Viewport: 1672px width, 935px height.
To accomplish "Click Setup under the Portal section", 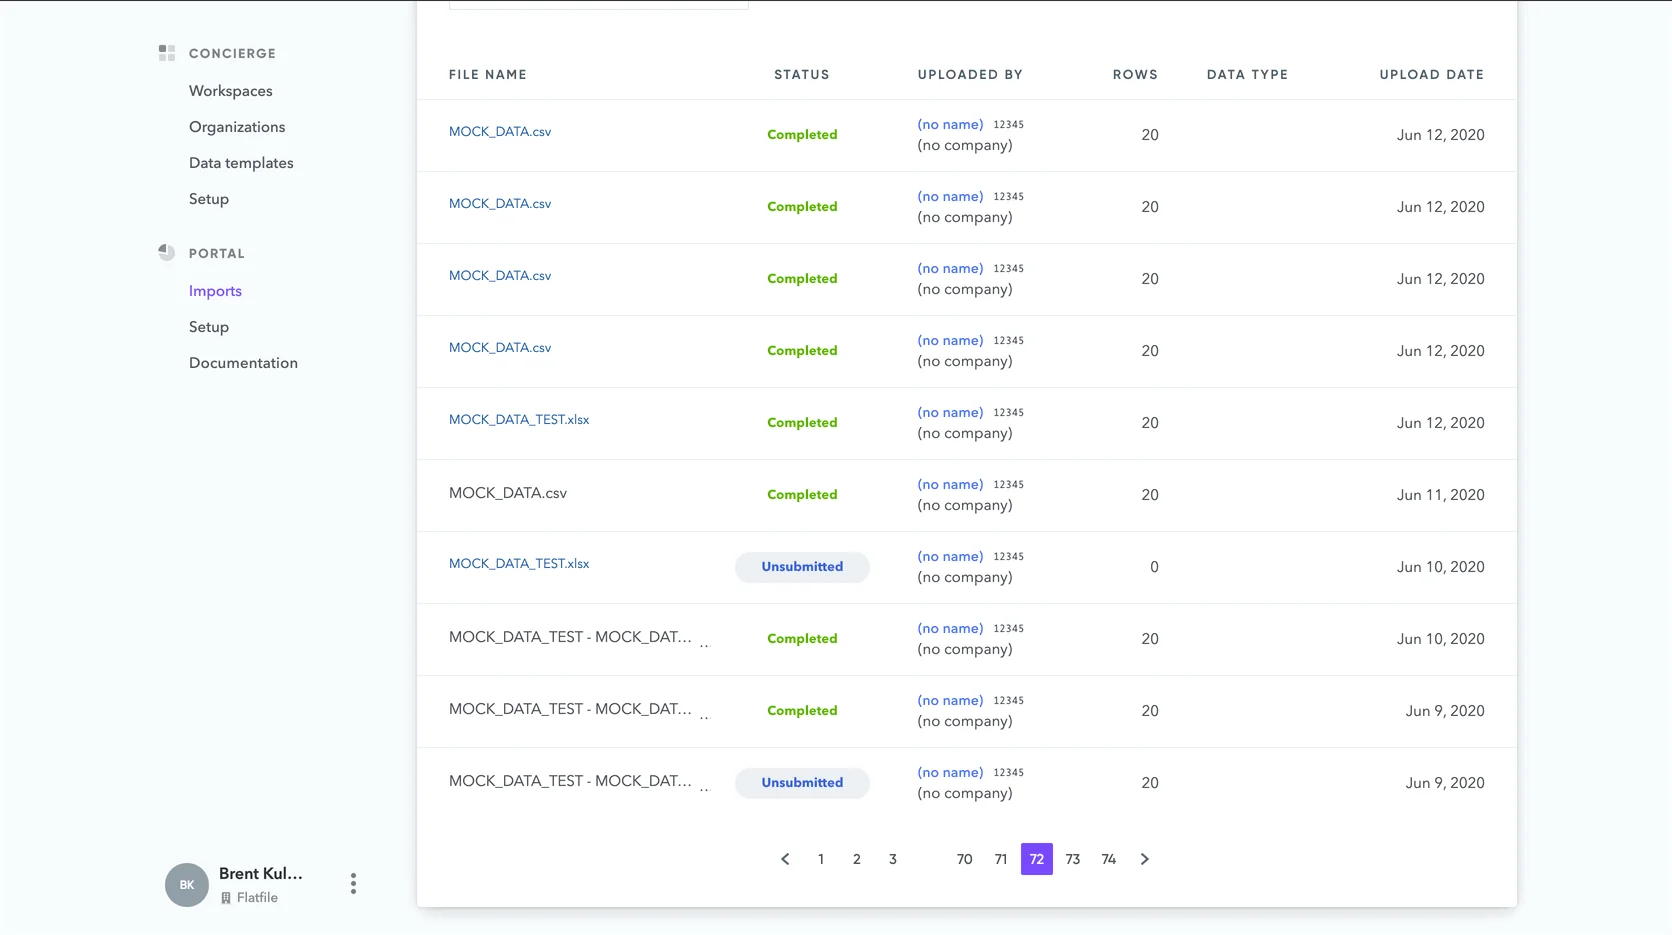I will 208,326.
